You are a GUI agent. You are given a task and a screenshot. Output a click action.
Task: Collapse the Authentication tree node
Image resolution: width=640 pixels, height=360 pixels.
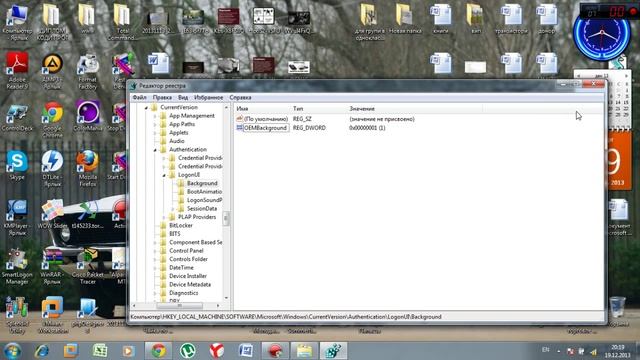(x=155, y=150)
